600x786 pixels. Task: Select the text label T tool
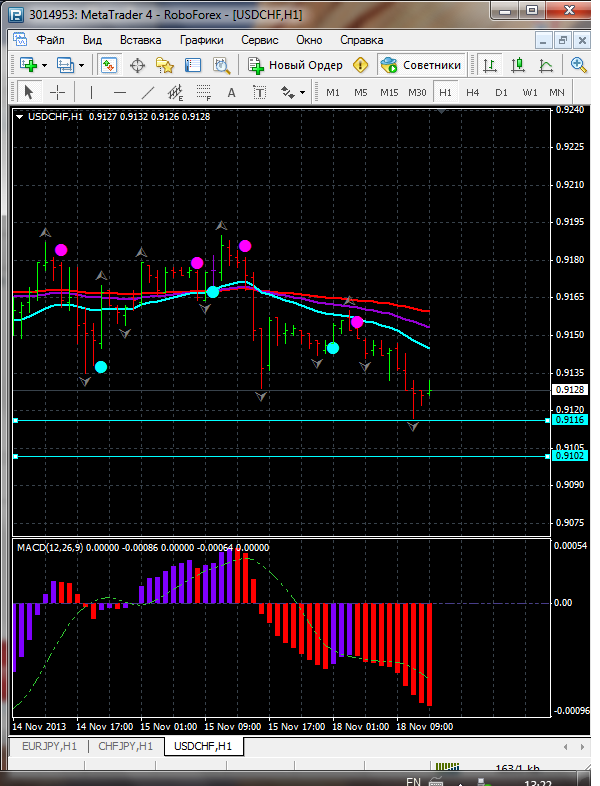(x=259, y=92)
